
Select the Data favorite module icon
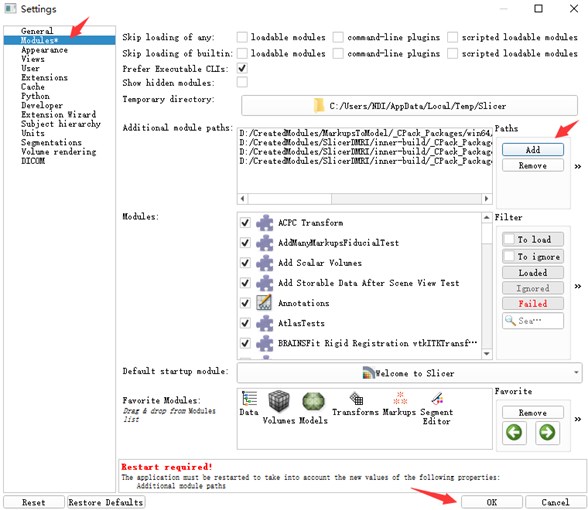pos(249,399)
